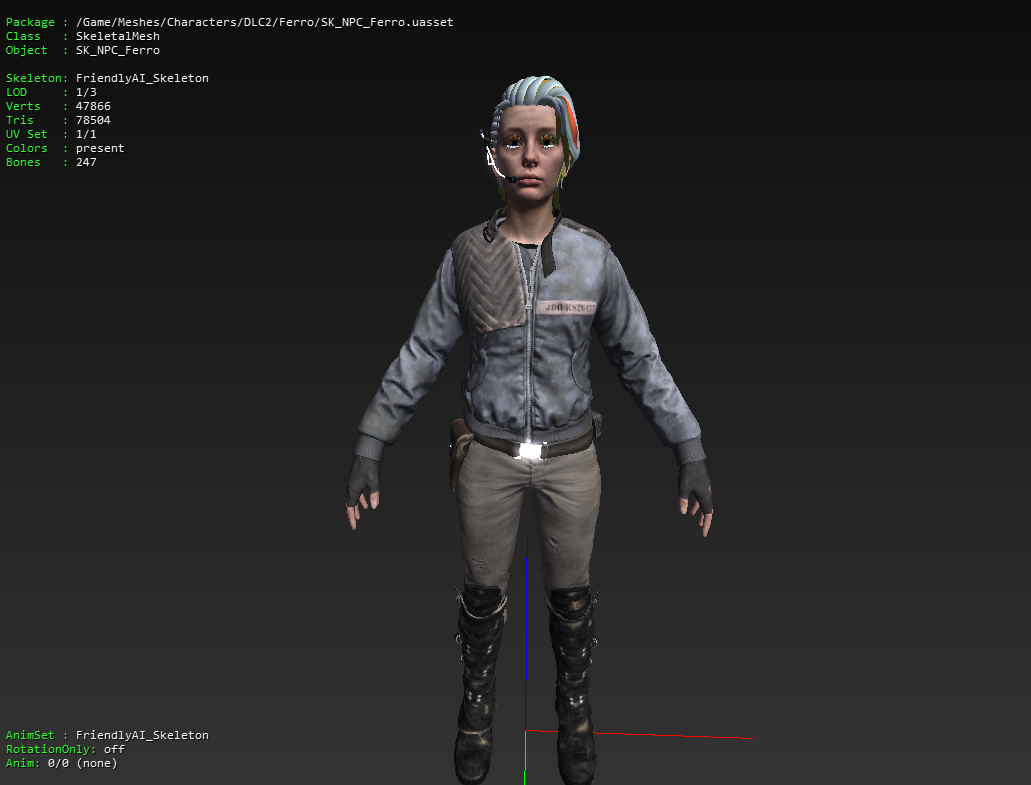
Task: Click the 'SkeletalMesh' class value
Action: pyautogui.click(x=118, y=36)
